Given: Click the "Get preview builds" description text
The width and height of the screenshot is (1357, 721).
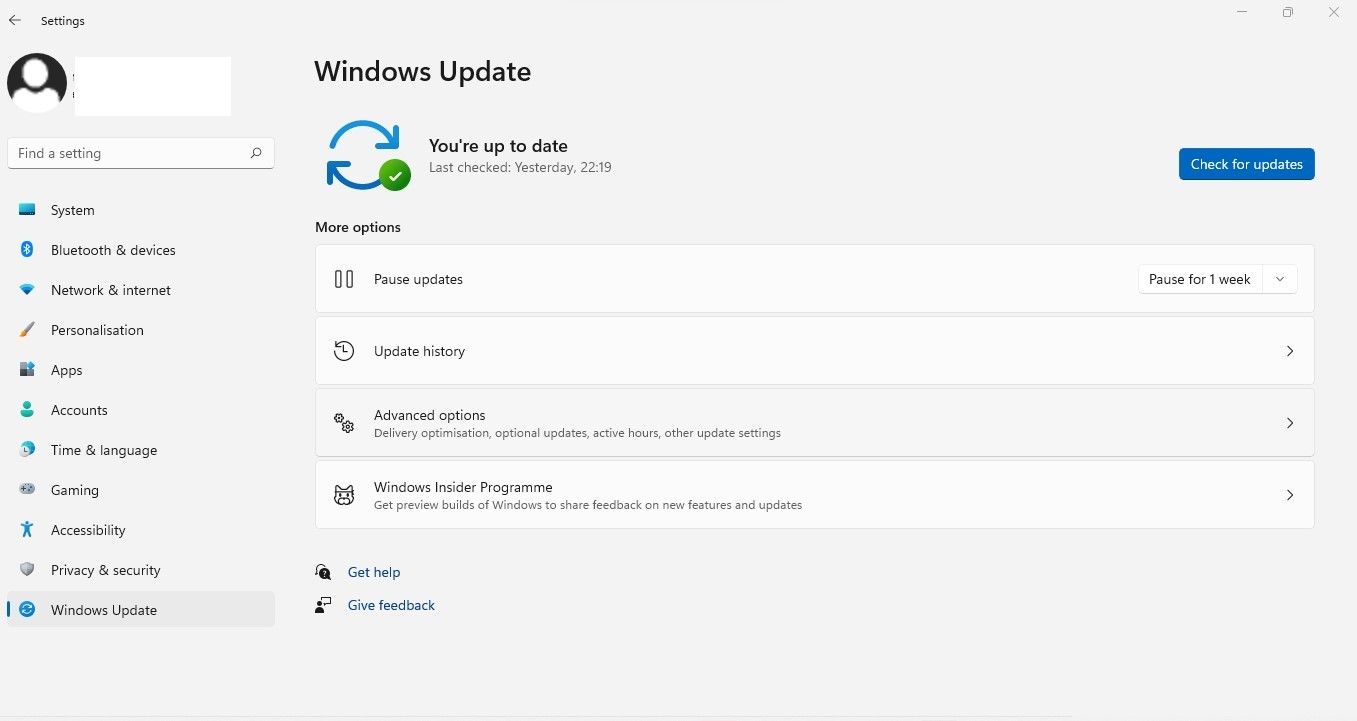Looking at the screenshot, I should 588,505.
